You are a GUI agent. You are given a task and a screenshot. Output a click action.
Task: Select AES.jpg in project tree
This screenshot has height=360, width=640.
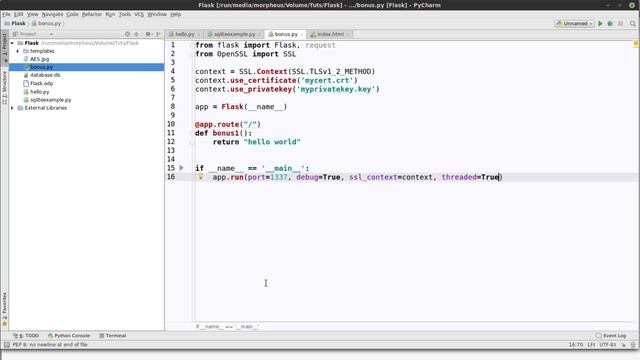pos(39,59)
